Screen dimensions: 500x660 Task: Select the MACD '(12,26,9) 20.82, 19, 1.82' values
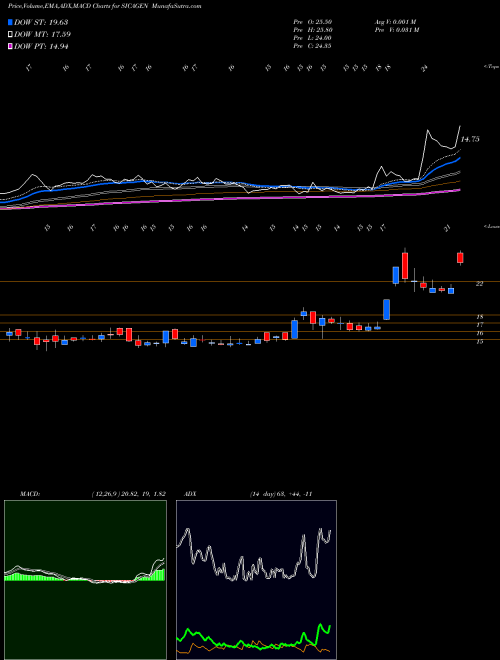coord(128,494)
